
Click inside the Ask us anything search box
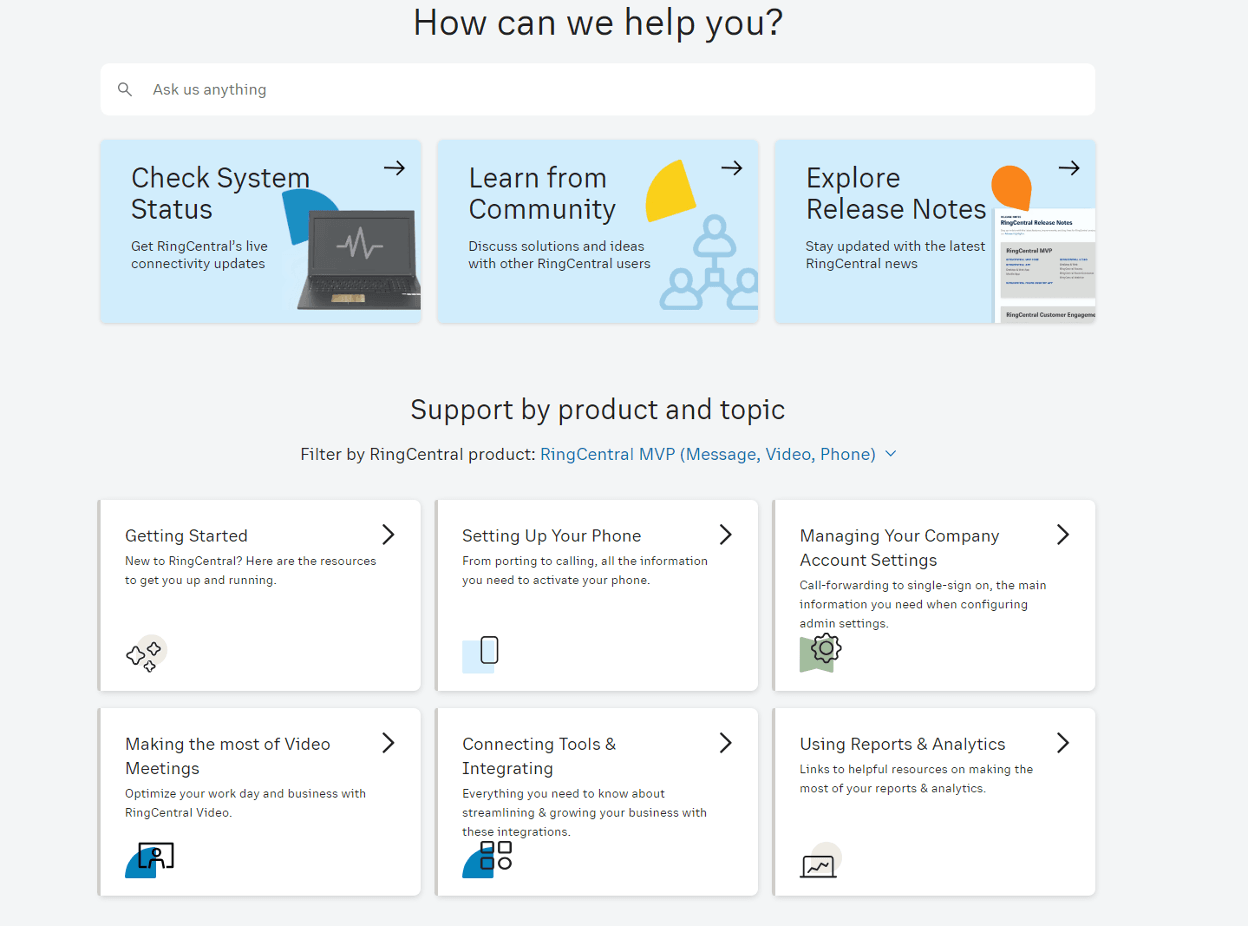click(400, 89)
